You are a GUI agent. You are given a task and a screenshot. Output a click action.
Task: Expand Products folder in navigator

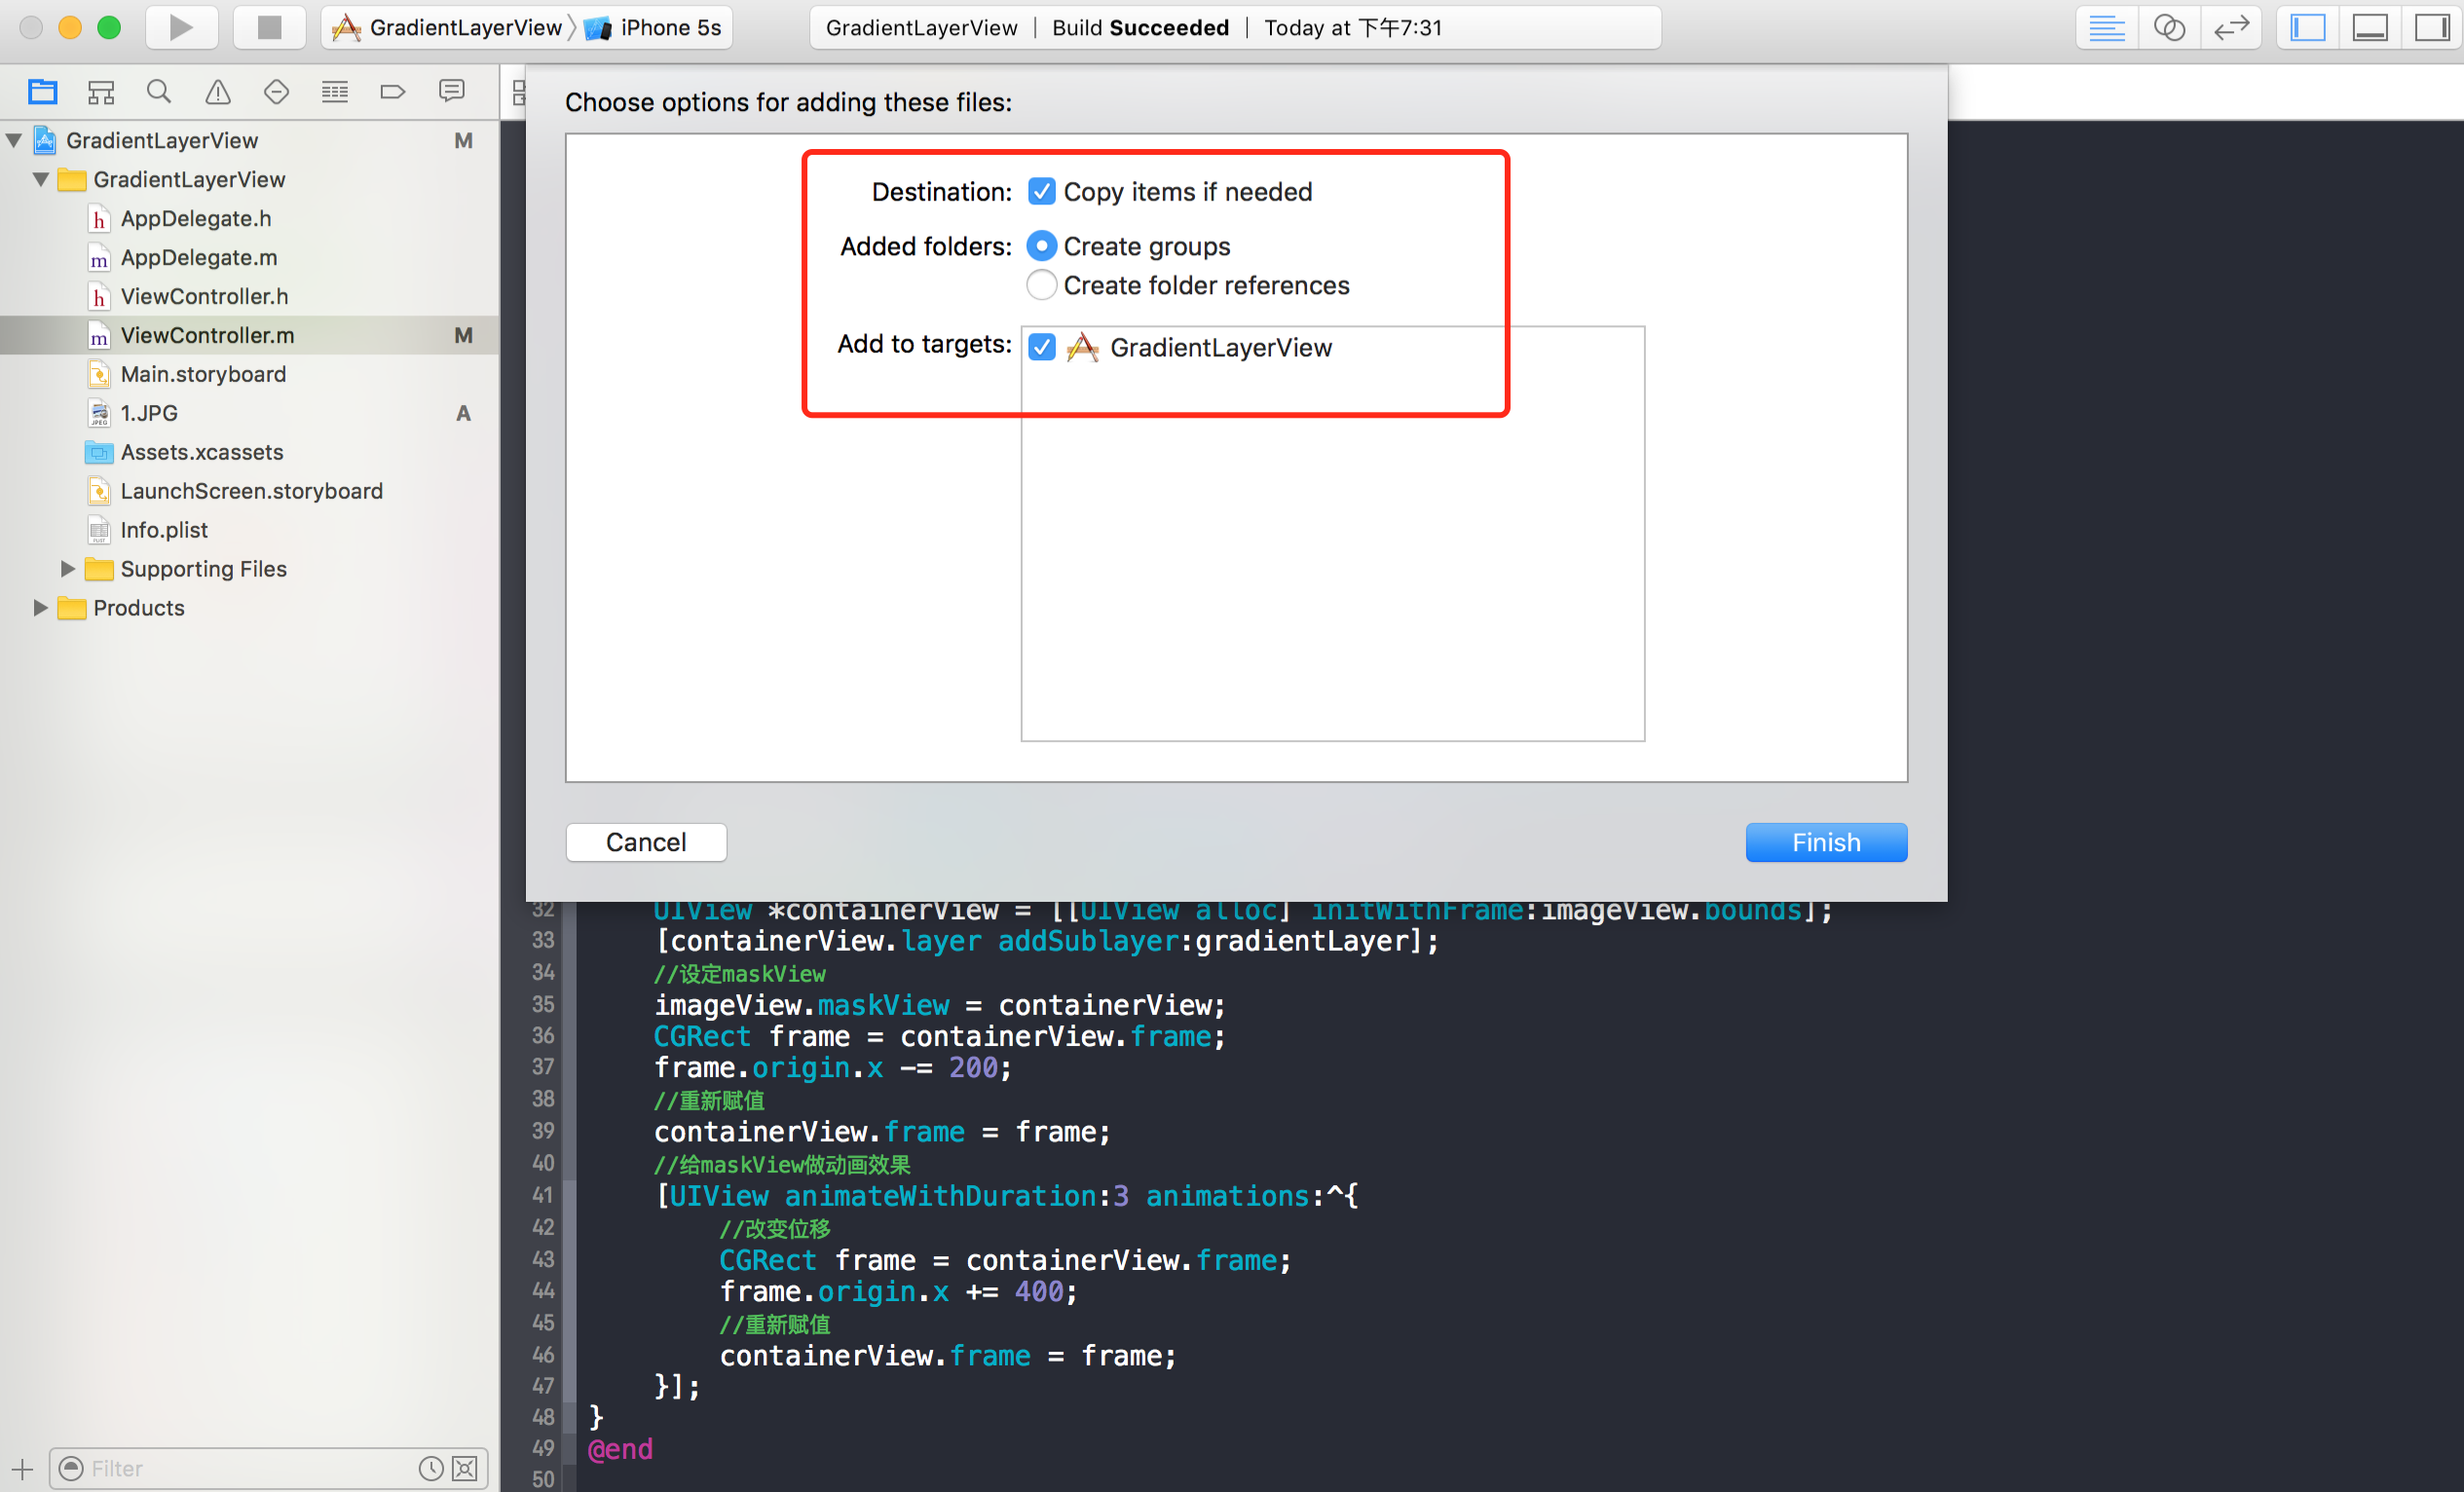tap(39, 607)
